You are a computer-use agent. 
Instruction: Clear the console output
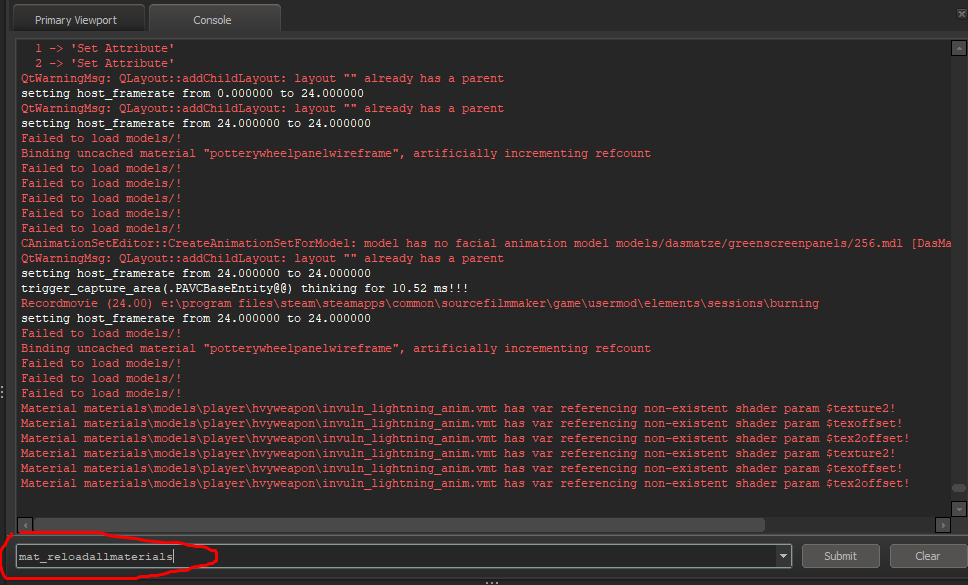927,556
